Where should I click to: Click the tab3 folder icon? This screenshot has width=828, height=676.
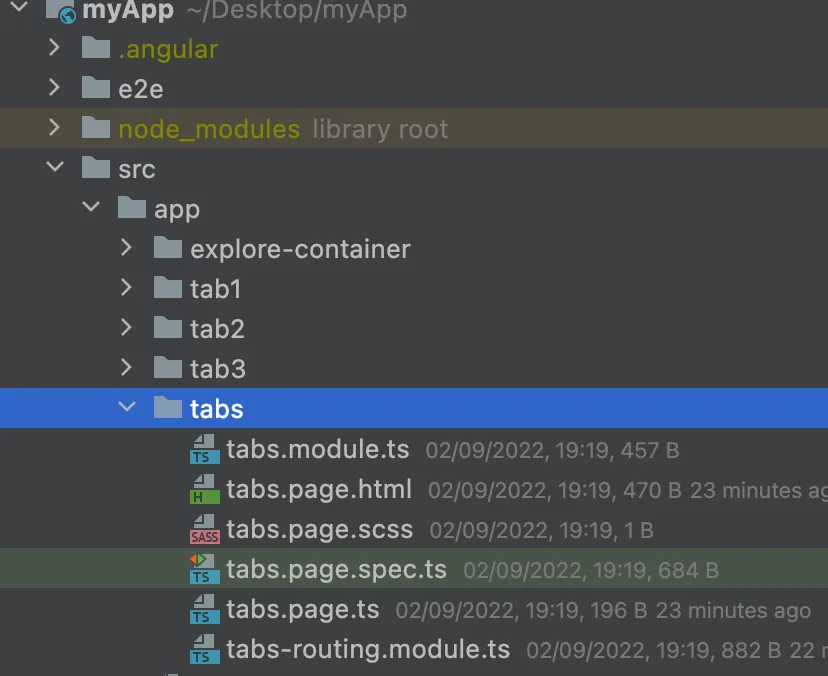pos(167,368)
